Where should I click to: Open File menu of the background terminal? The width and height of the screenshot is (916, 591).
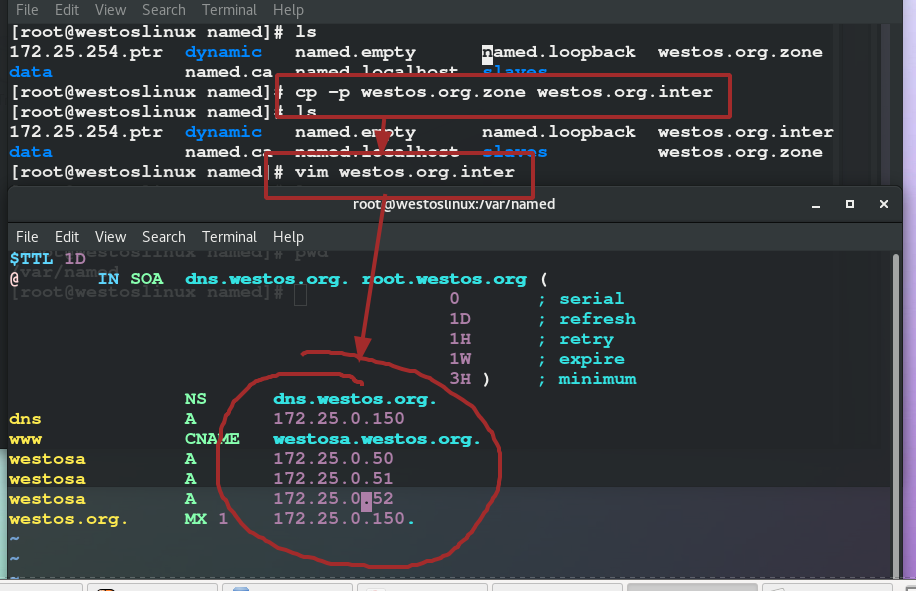click(27, 10)
